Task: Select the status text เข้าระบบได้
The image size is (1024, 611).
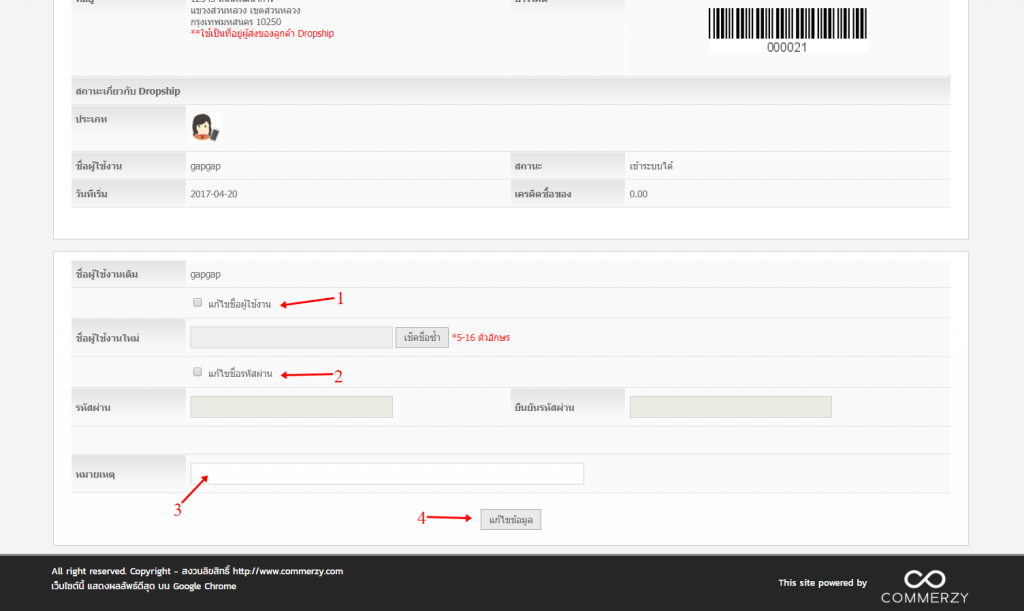Action: pyautogui.click(x=651, y=166)
